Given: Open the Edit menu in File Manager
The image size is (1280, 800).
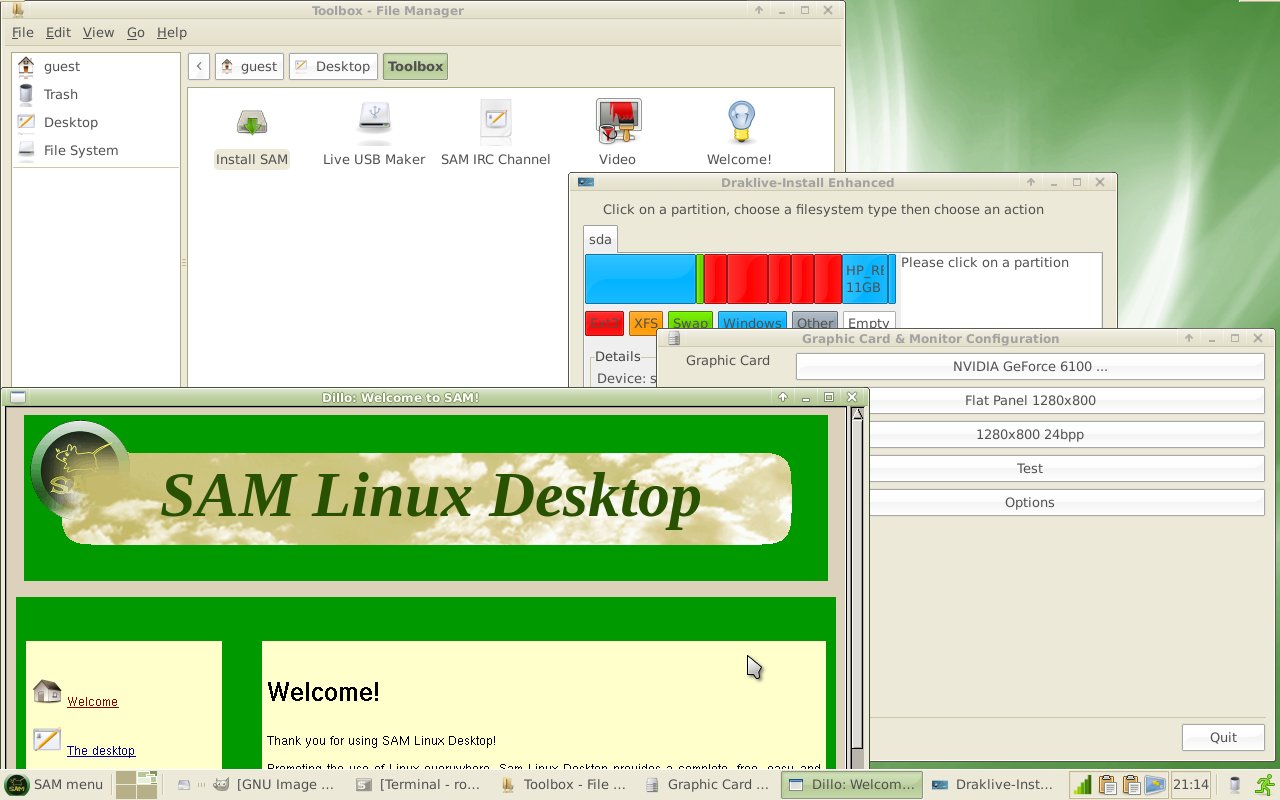Looking at the screenshot, I should (58, 32).
